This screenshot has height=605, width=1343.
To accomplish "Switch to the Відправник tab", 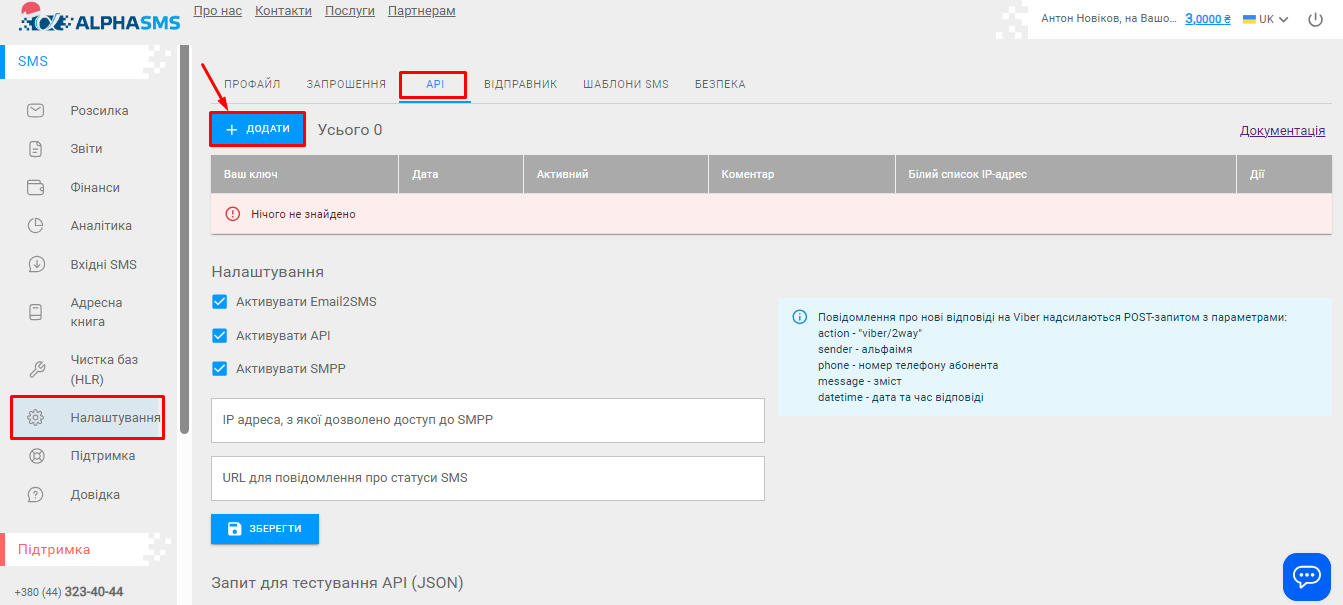I will tap(520, 85).
